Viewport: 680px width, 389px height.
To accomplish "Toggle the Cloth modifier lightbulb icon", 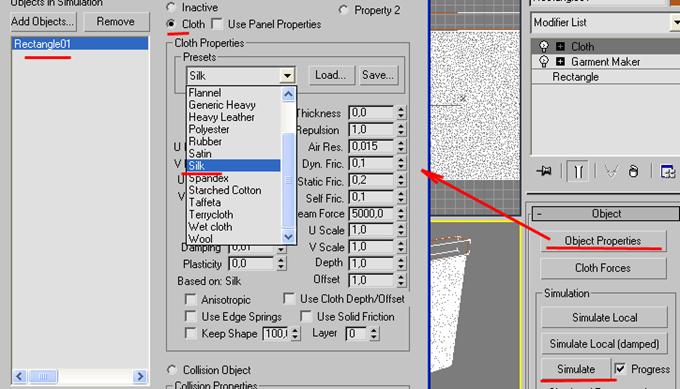I will tap(543, 46).
